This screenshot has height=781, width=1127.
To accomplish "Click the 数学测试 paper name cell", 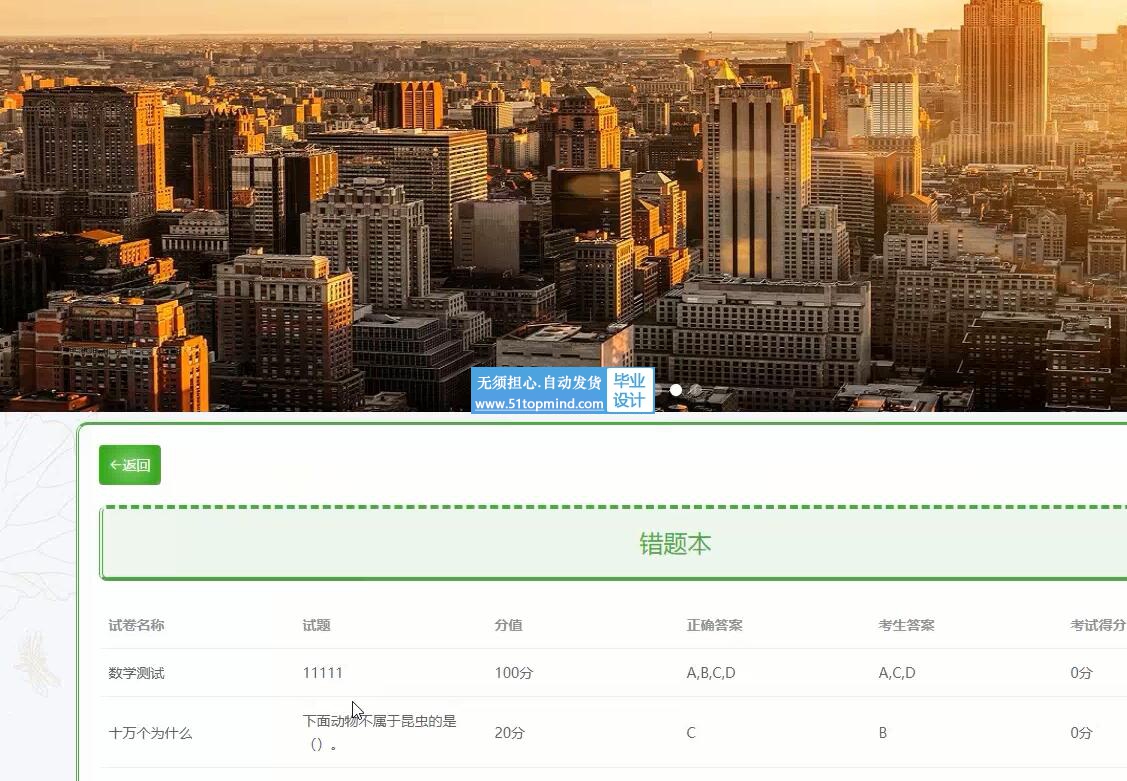I will tap(137, 673).
